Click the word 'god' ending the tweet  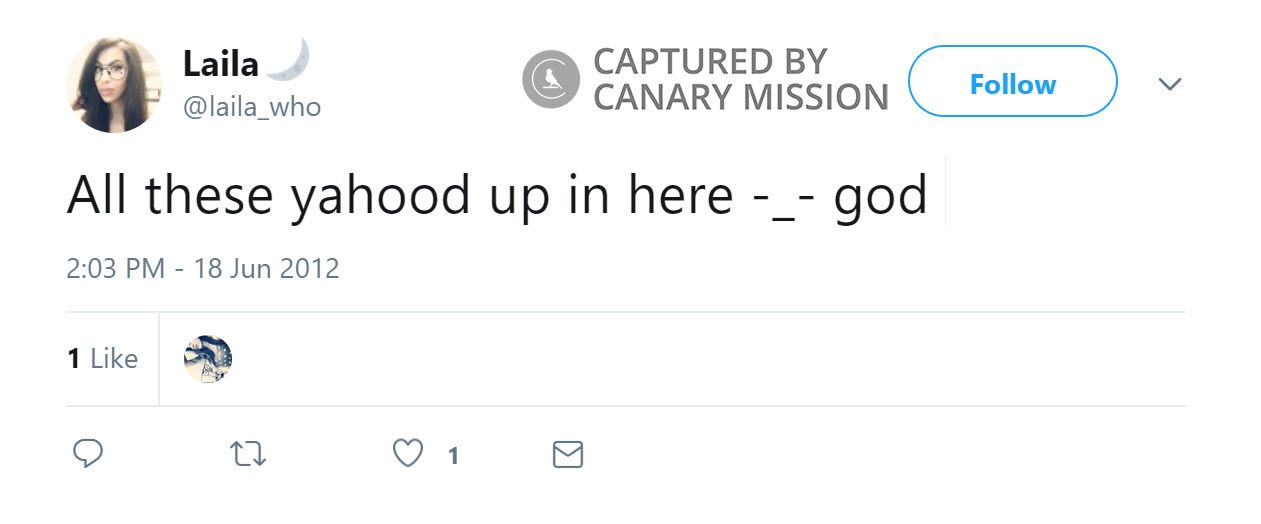click(880, 196)
